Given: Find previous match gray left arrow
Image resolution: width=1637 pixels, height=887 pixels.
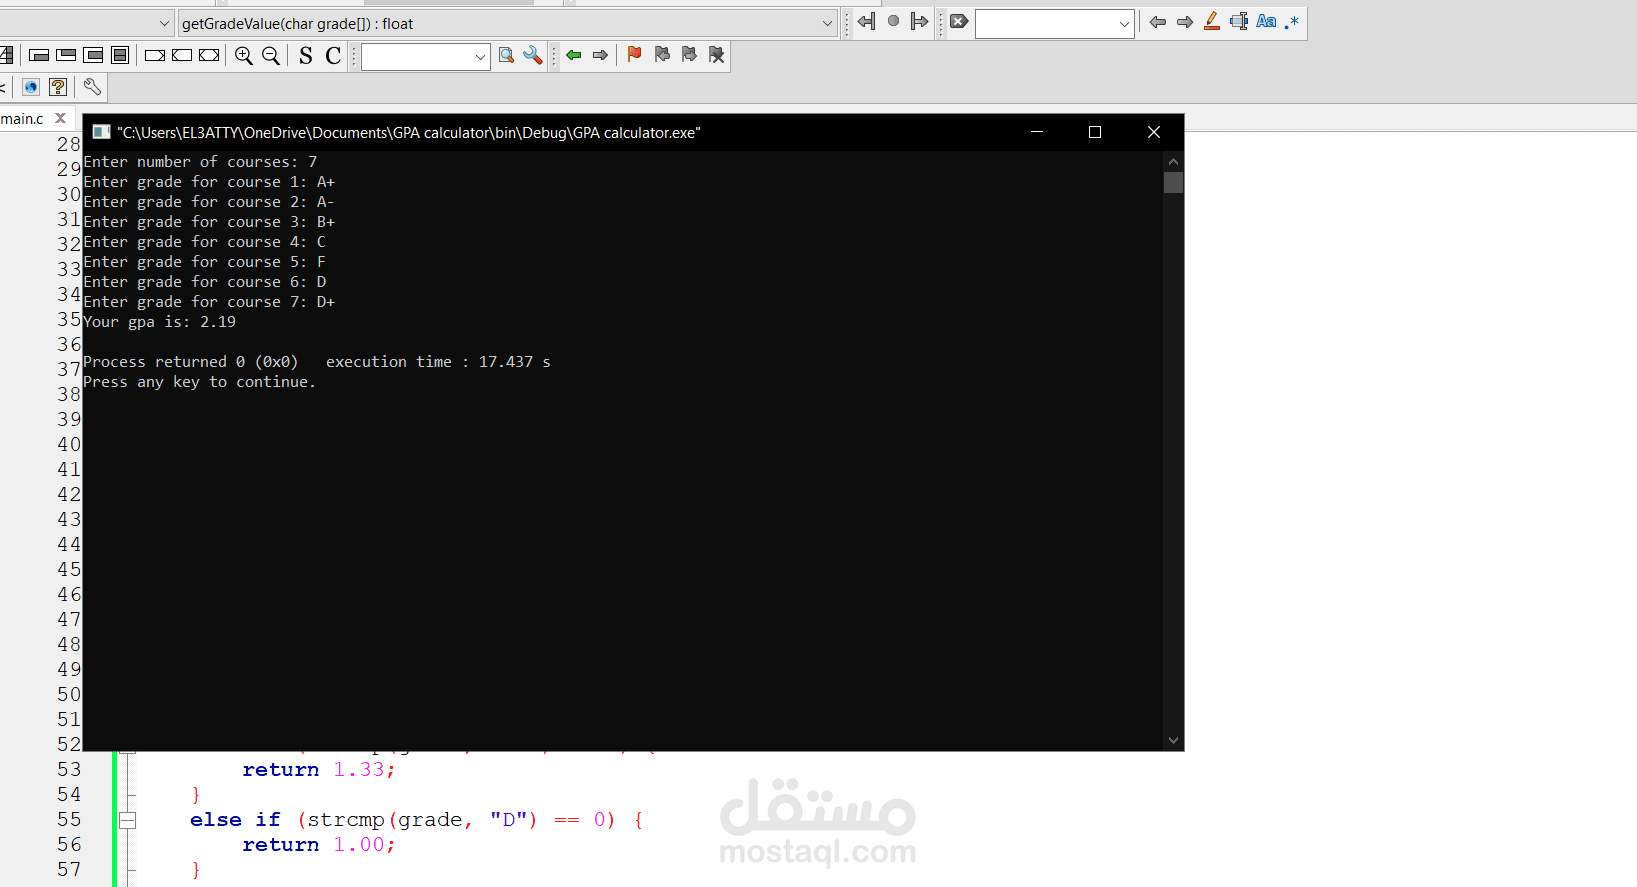Looking at the screenshot, I should 1158,22.
